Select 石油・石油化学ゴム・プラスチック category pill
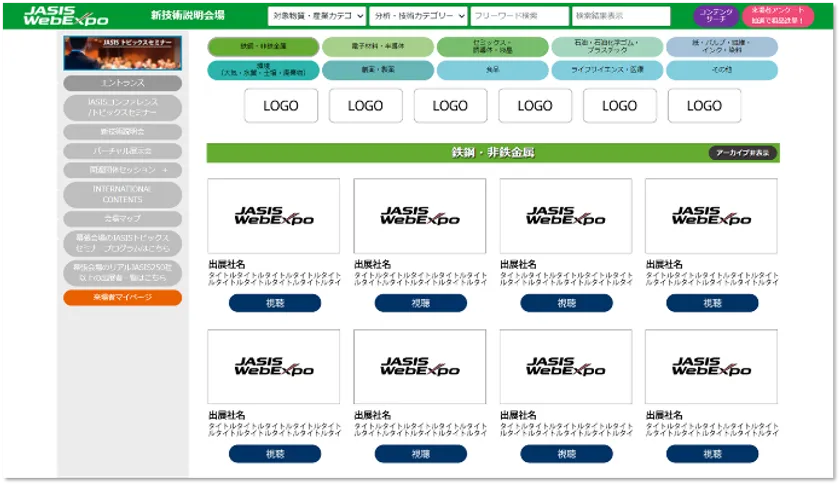This screenshot has height=485, width=840. [607, 47]
